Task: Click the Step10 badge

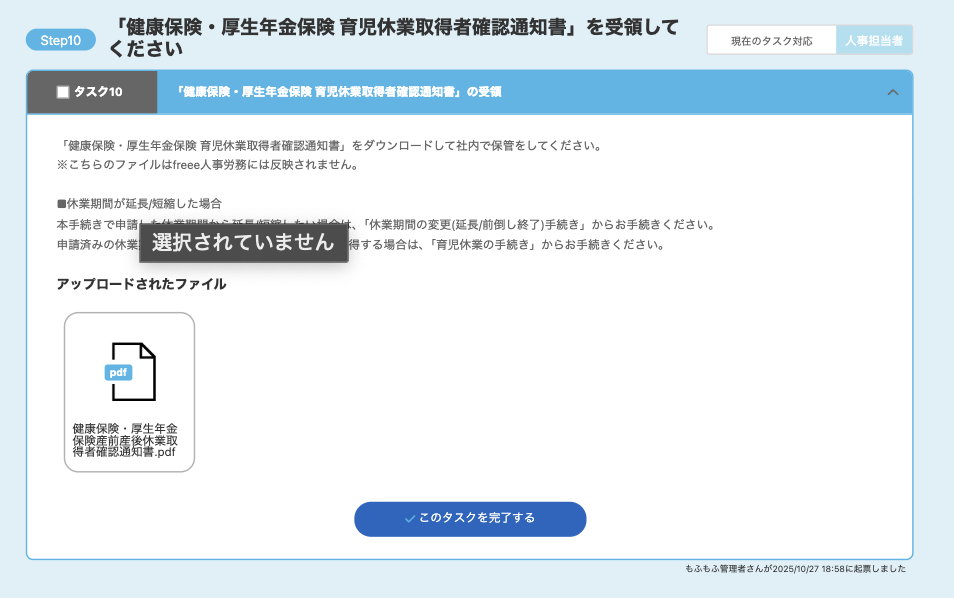Action: pyautogui.click(x=61, y=40)
